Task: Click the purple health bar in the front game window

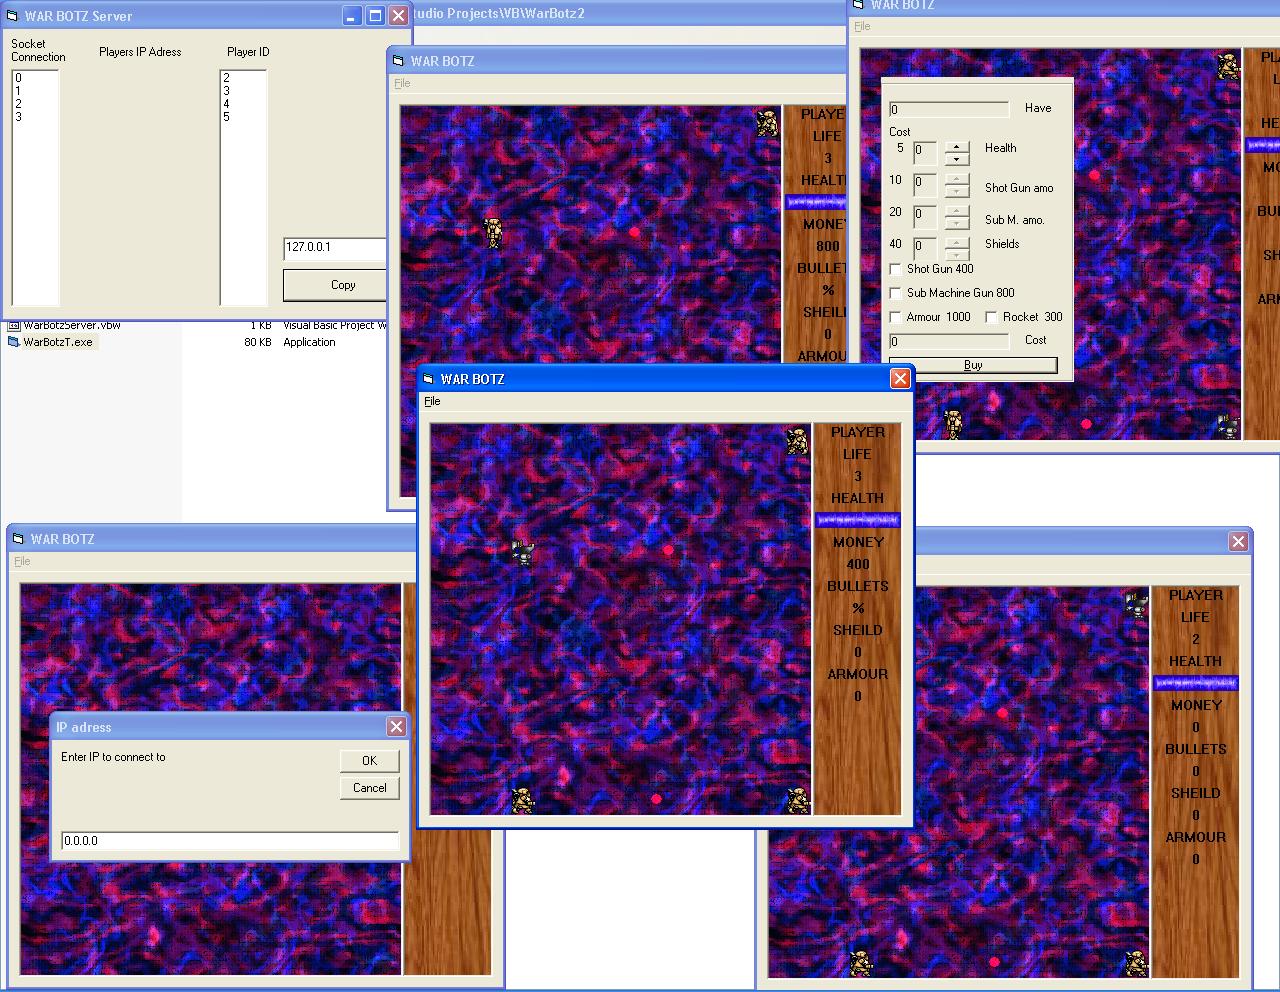Action: (857, 520)
